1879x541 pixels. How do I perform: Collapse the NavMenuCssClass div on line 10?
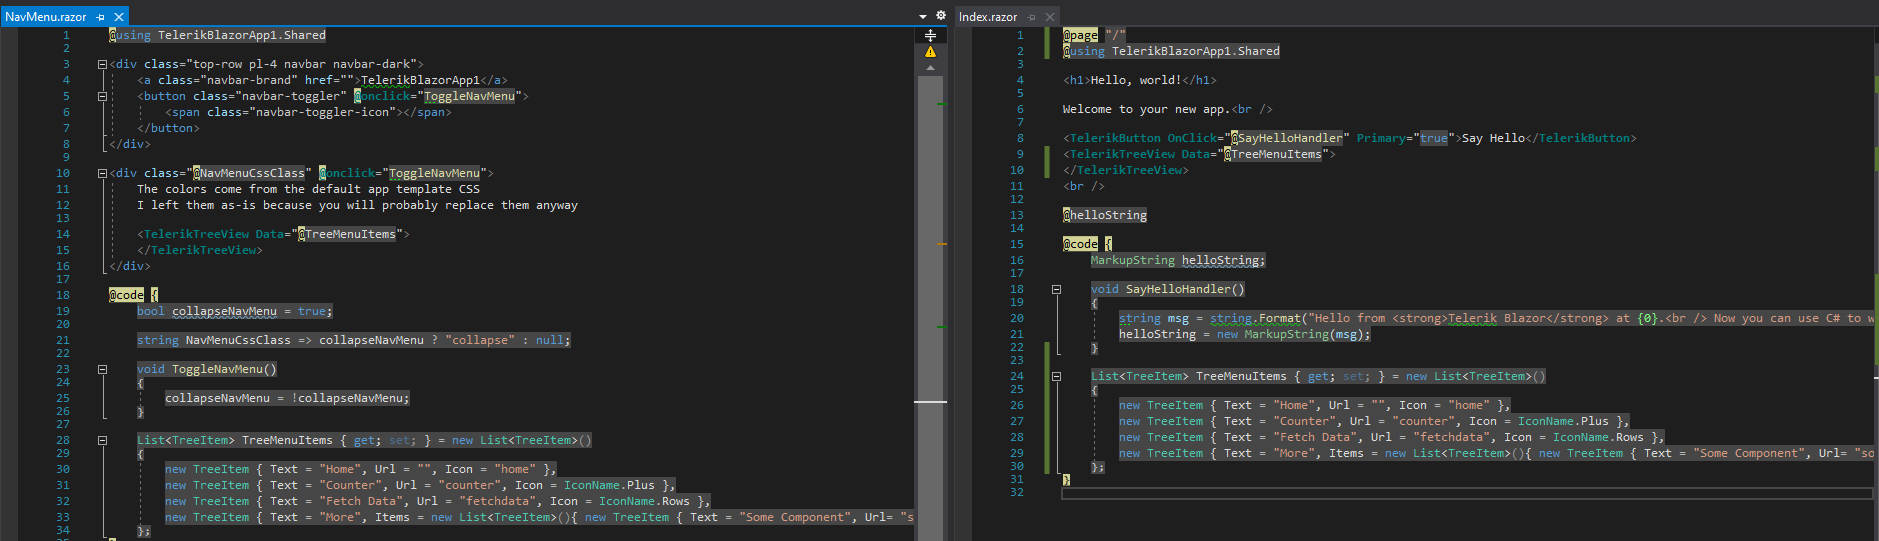click(x=102, y=173)
